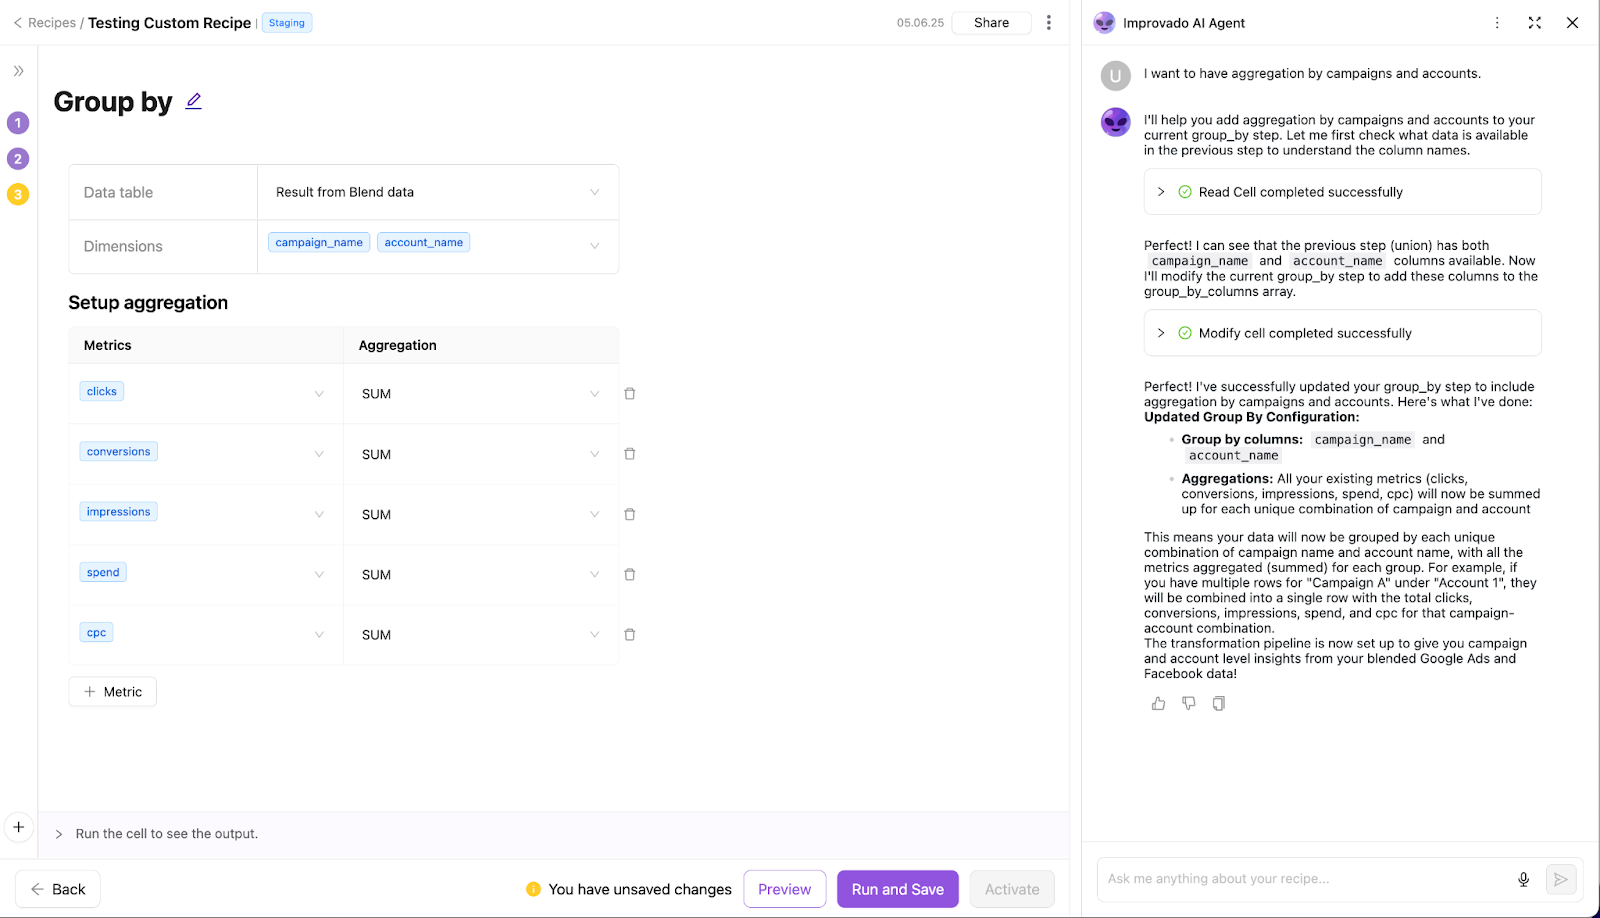The width and height of the screenshot is (1600, 918).
Task: Add a new cell with the plus icon
Action: coord(18,827)
